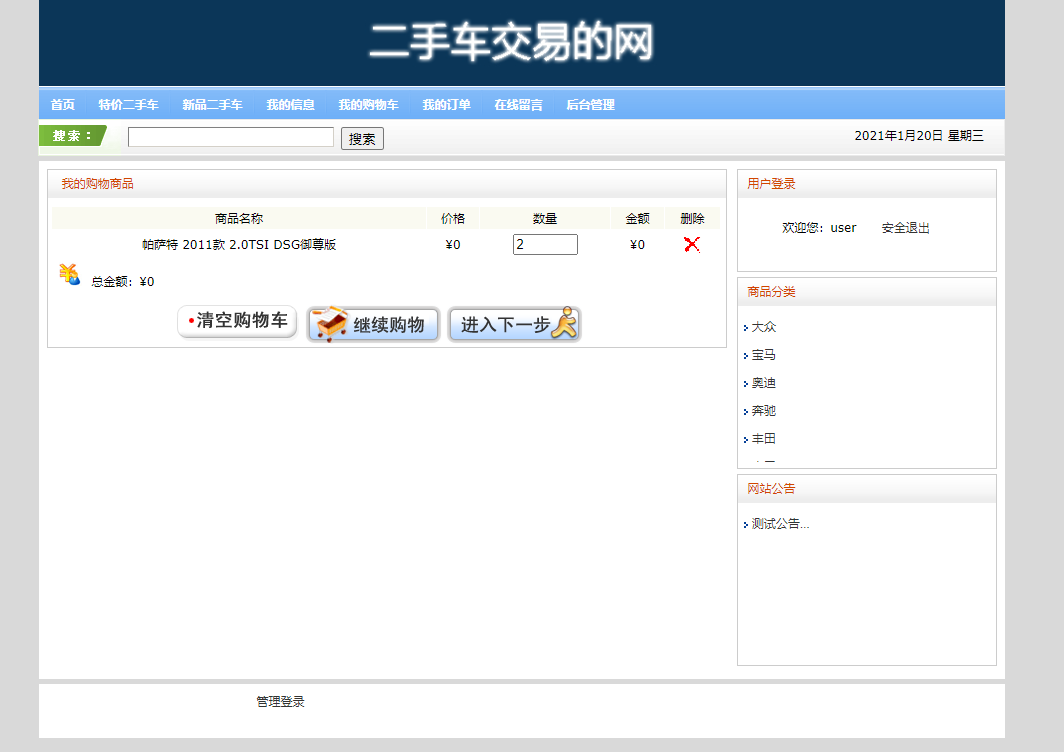Screen dimensions: 1064x752
Task: Click the 管理登录 footer link
Action: pos(280,701)
